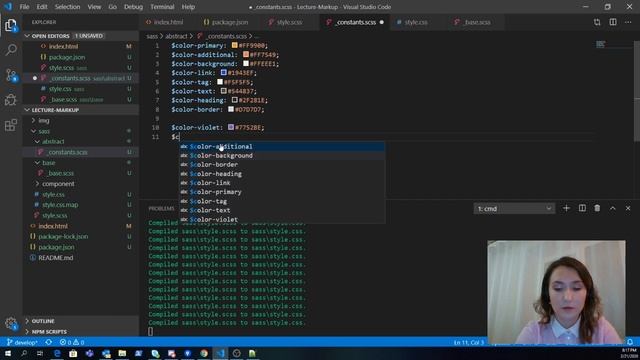Open the Problems panel tab
Viewport: 640px width, 360px height.
[162, 209]
